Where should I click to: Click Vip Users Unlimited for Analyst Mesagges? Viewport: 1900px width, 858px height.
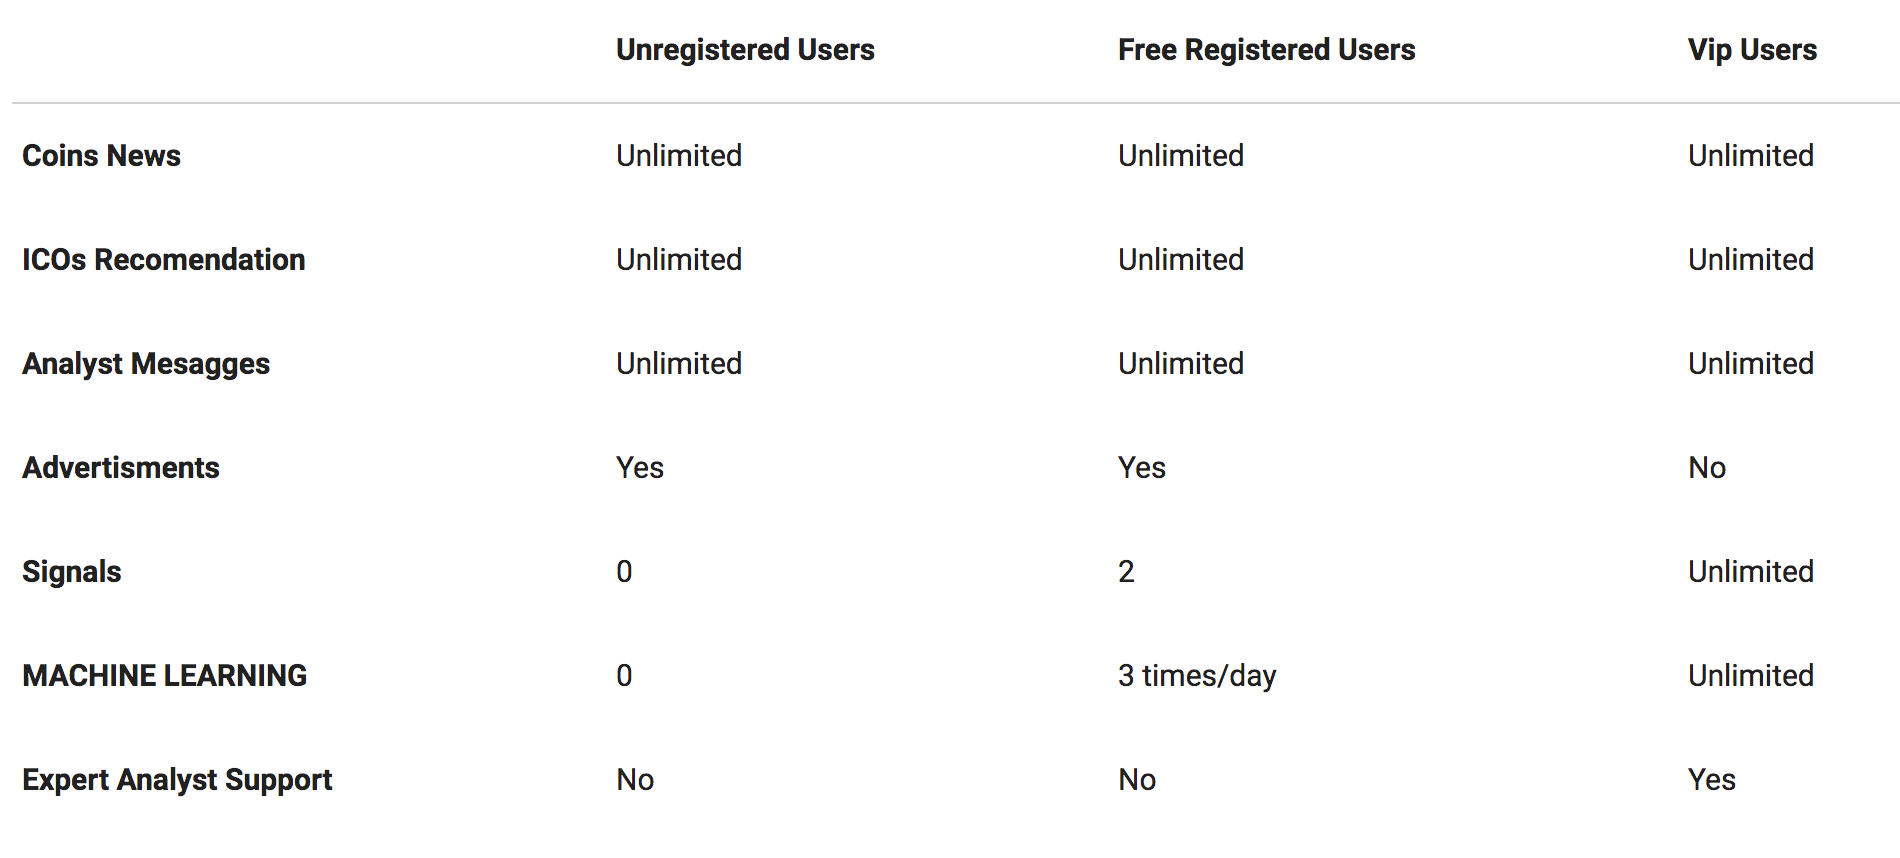coord(1751,364)
